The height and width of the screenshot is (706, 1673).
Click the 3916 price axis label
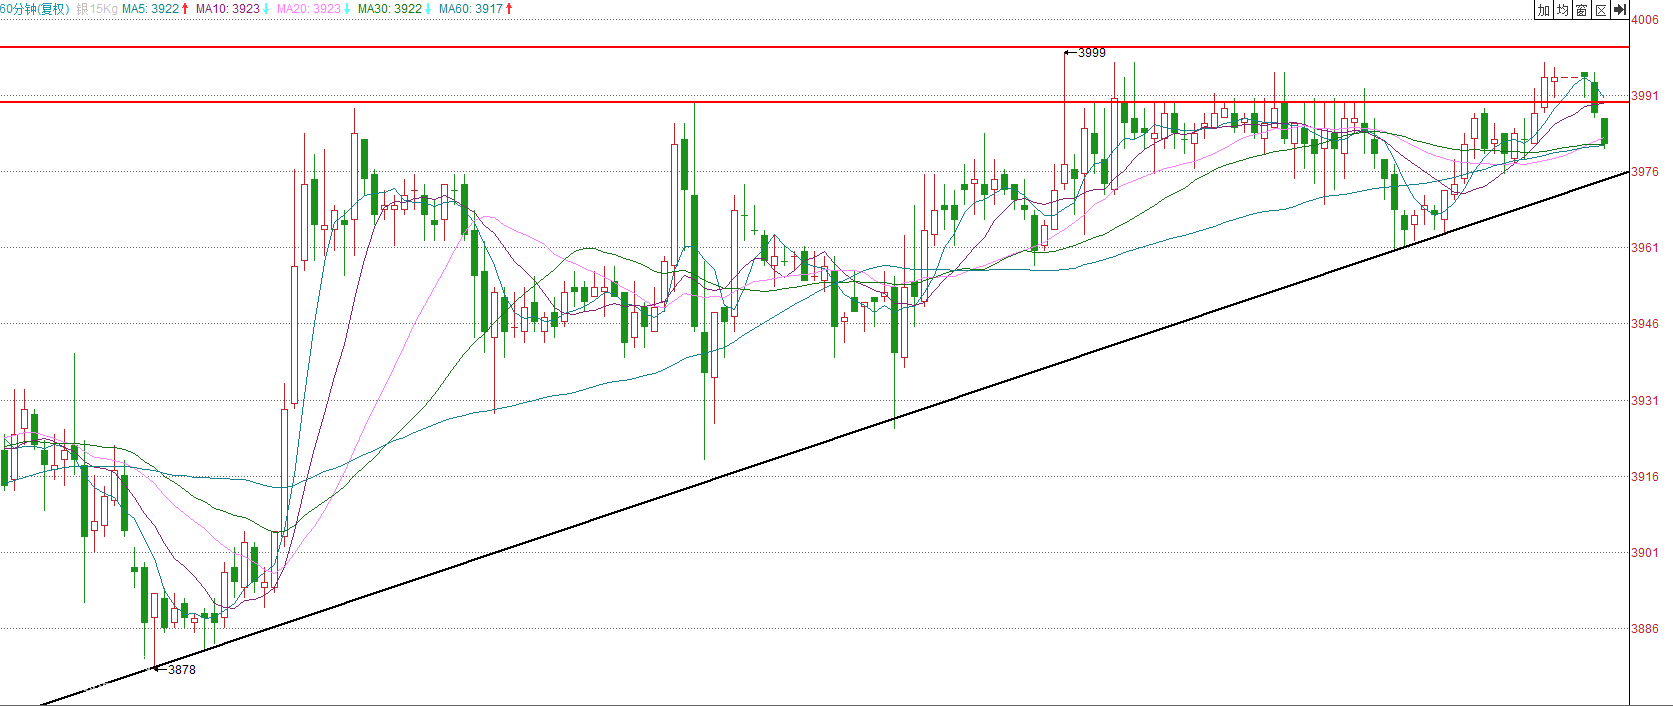tap(1645, 477)
